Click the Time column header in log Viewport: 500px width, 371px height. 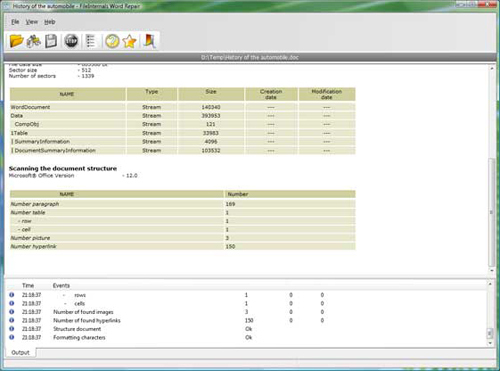[x=28, y=285]
